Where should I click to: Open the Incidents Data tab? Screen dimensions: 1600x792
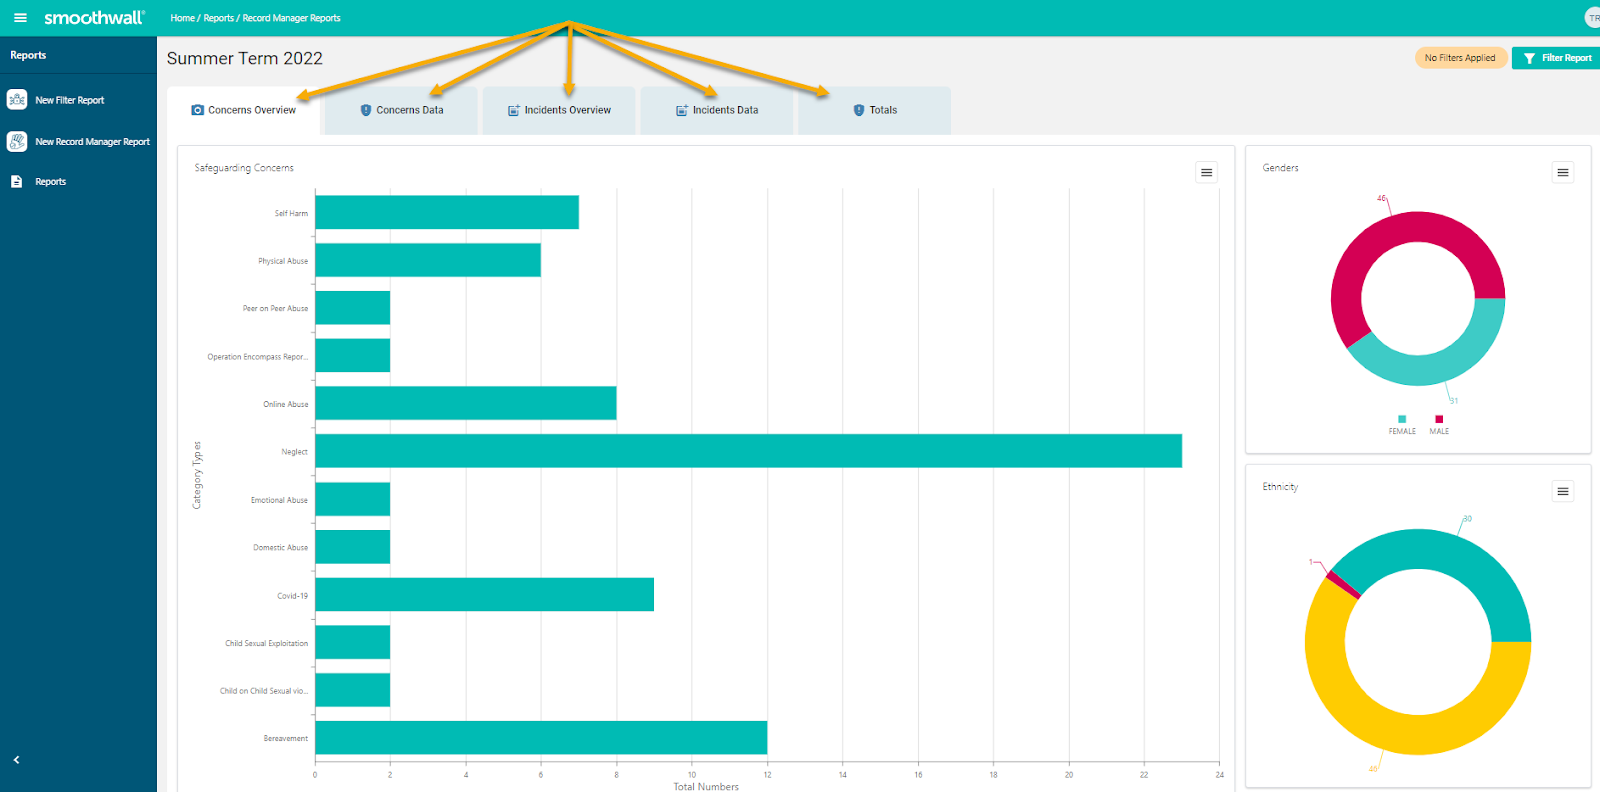(717, 111)
